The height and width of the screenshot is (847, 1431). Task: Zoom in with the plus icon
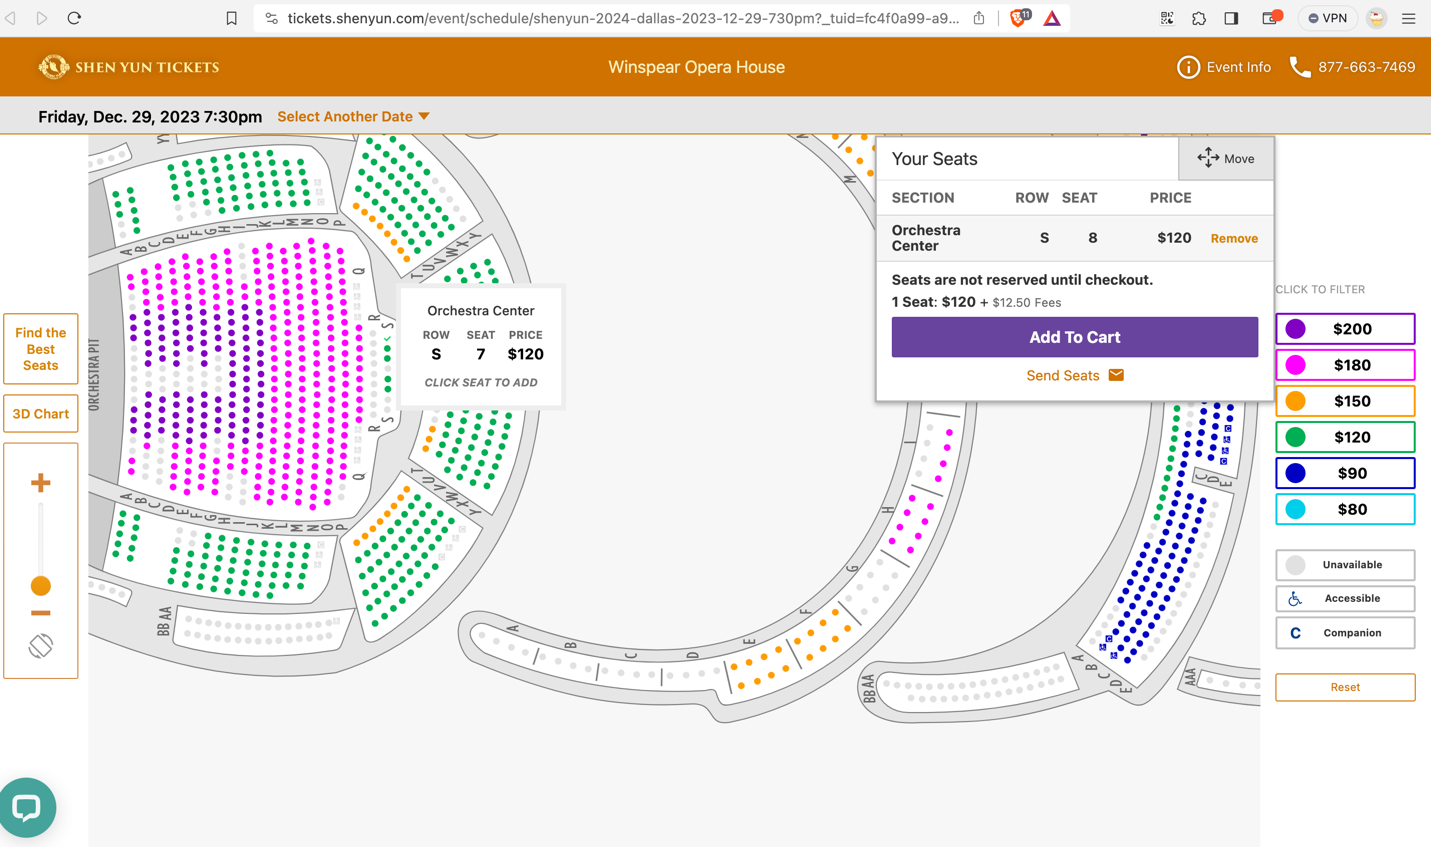pos(41,483)
